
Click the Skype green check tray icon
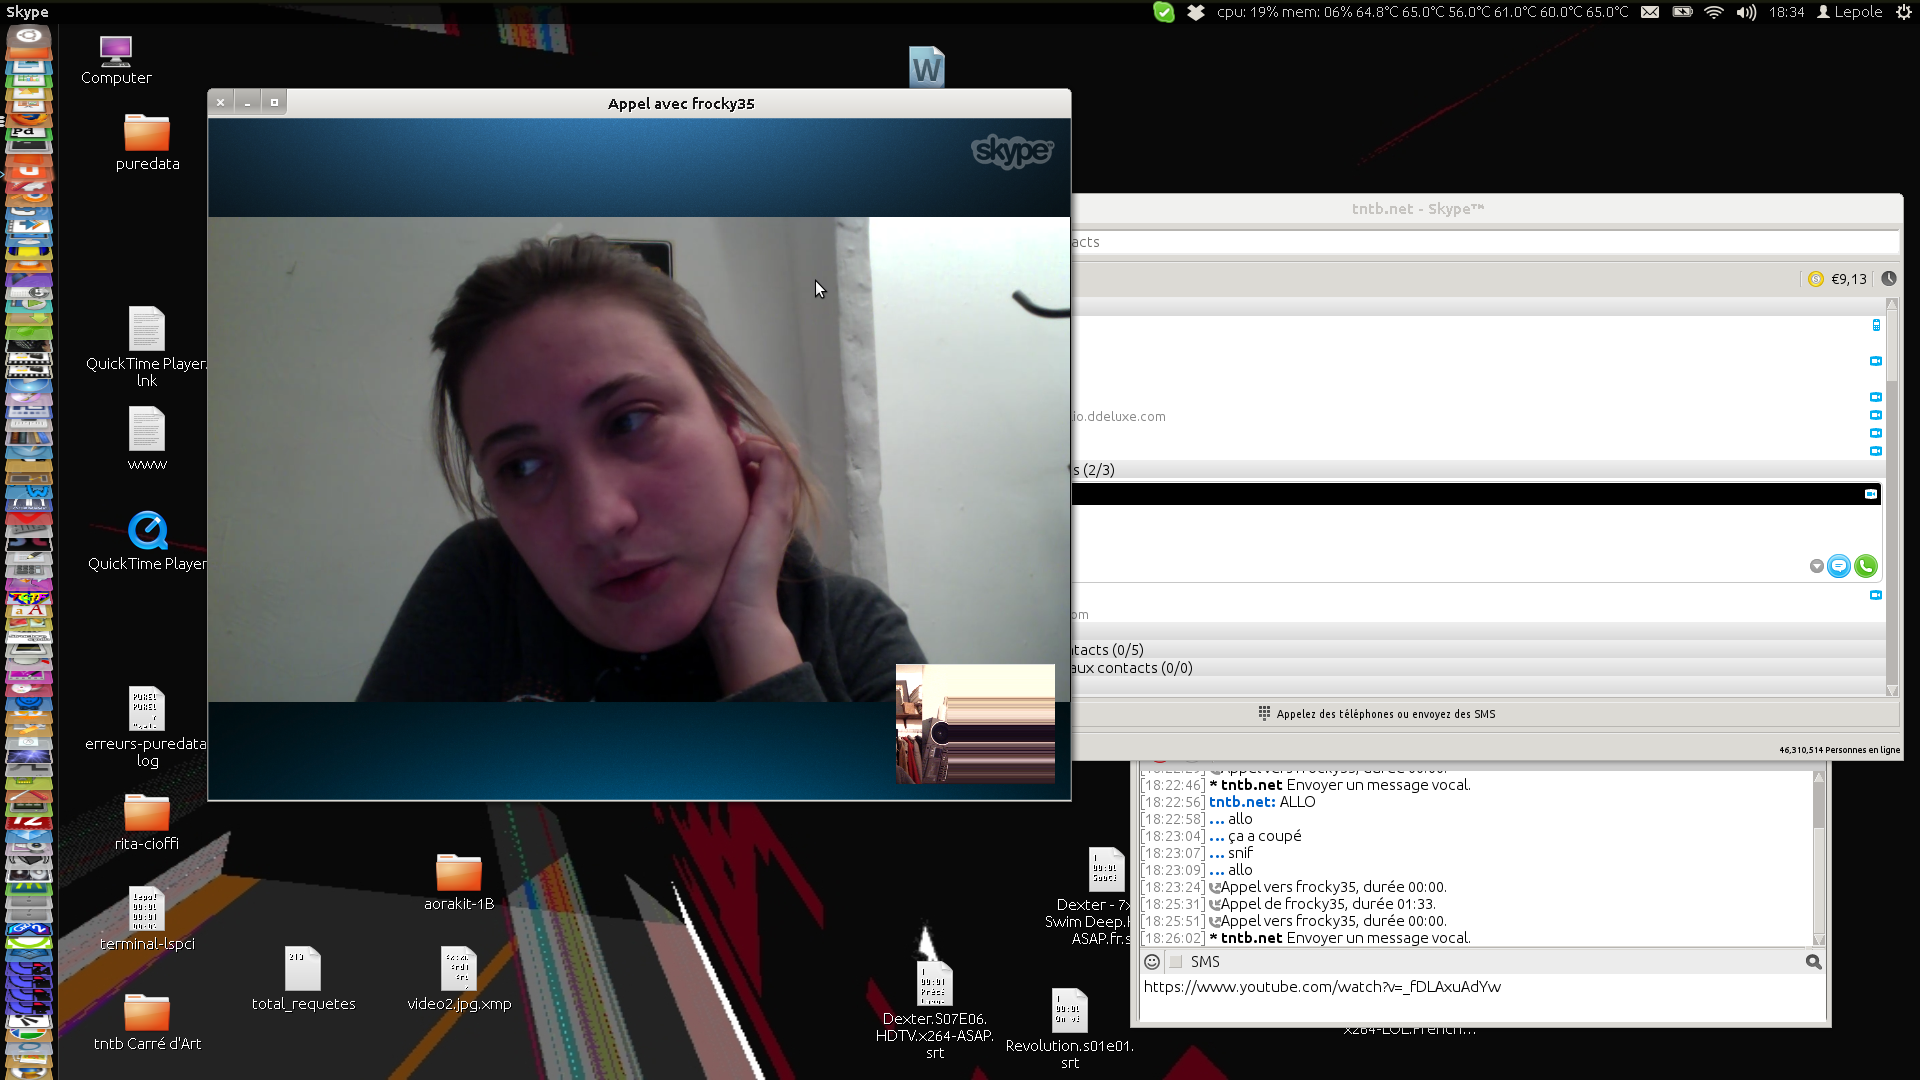coord(1163,12)
